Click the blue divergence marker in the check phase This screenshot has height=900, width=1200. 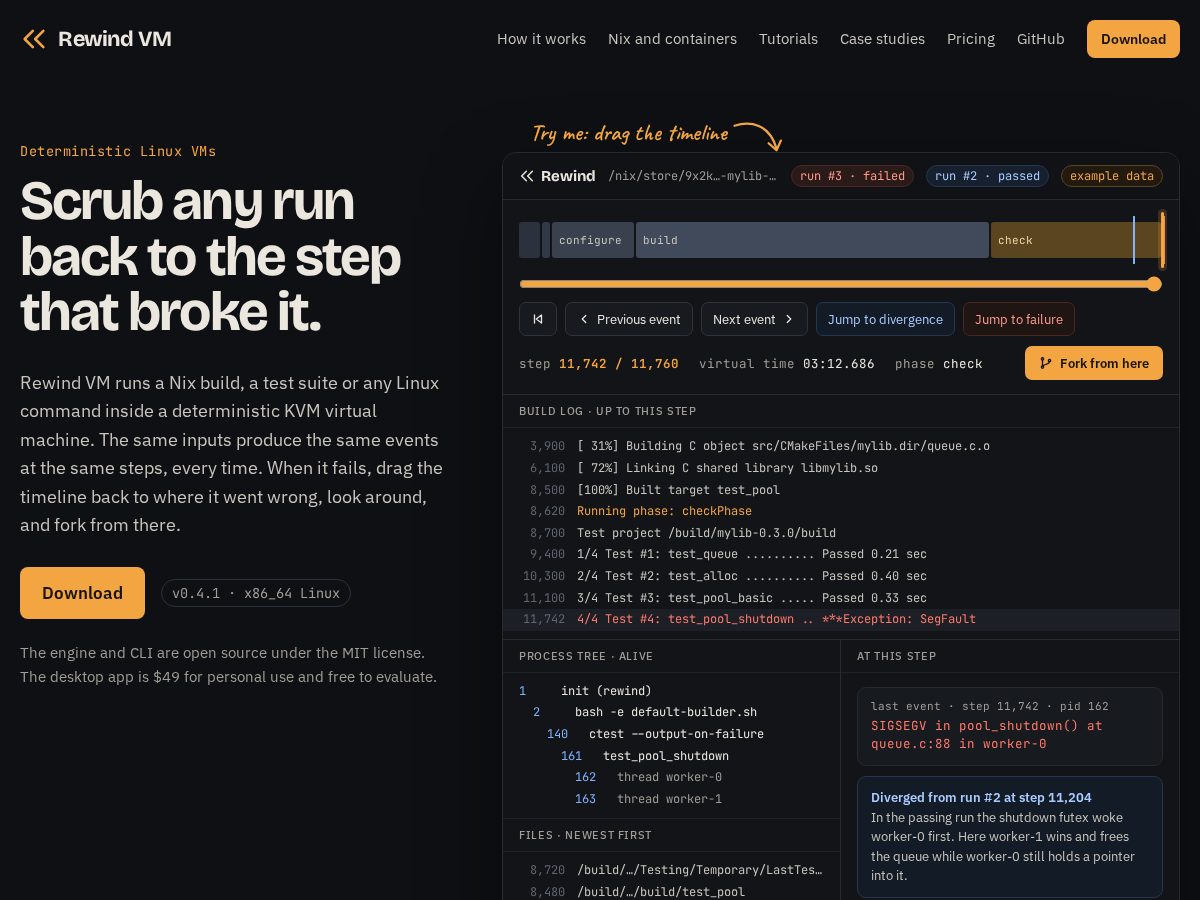[1134, 240]
